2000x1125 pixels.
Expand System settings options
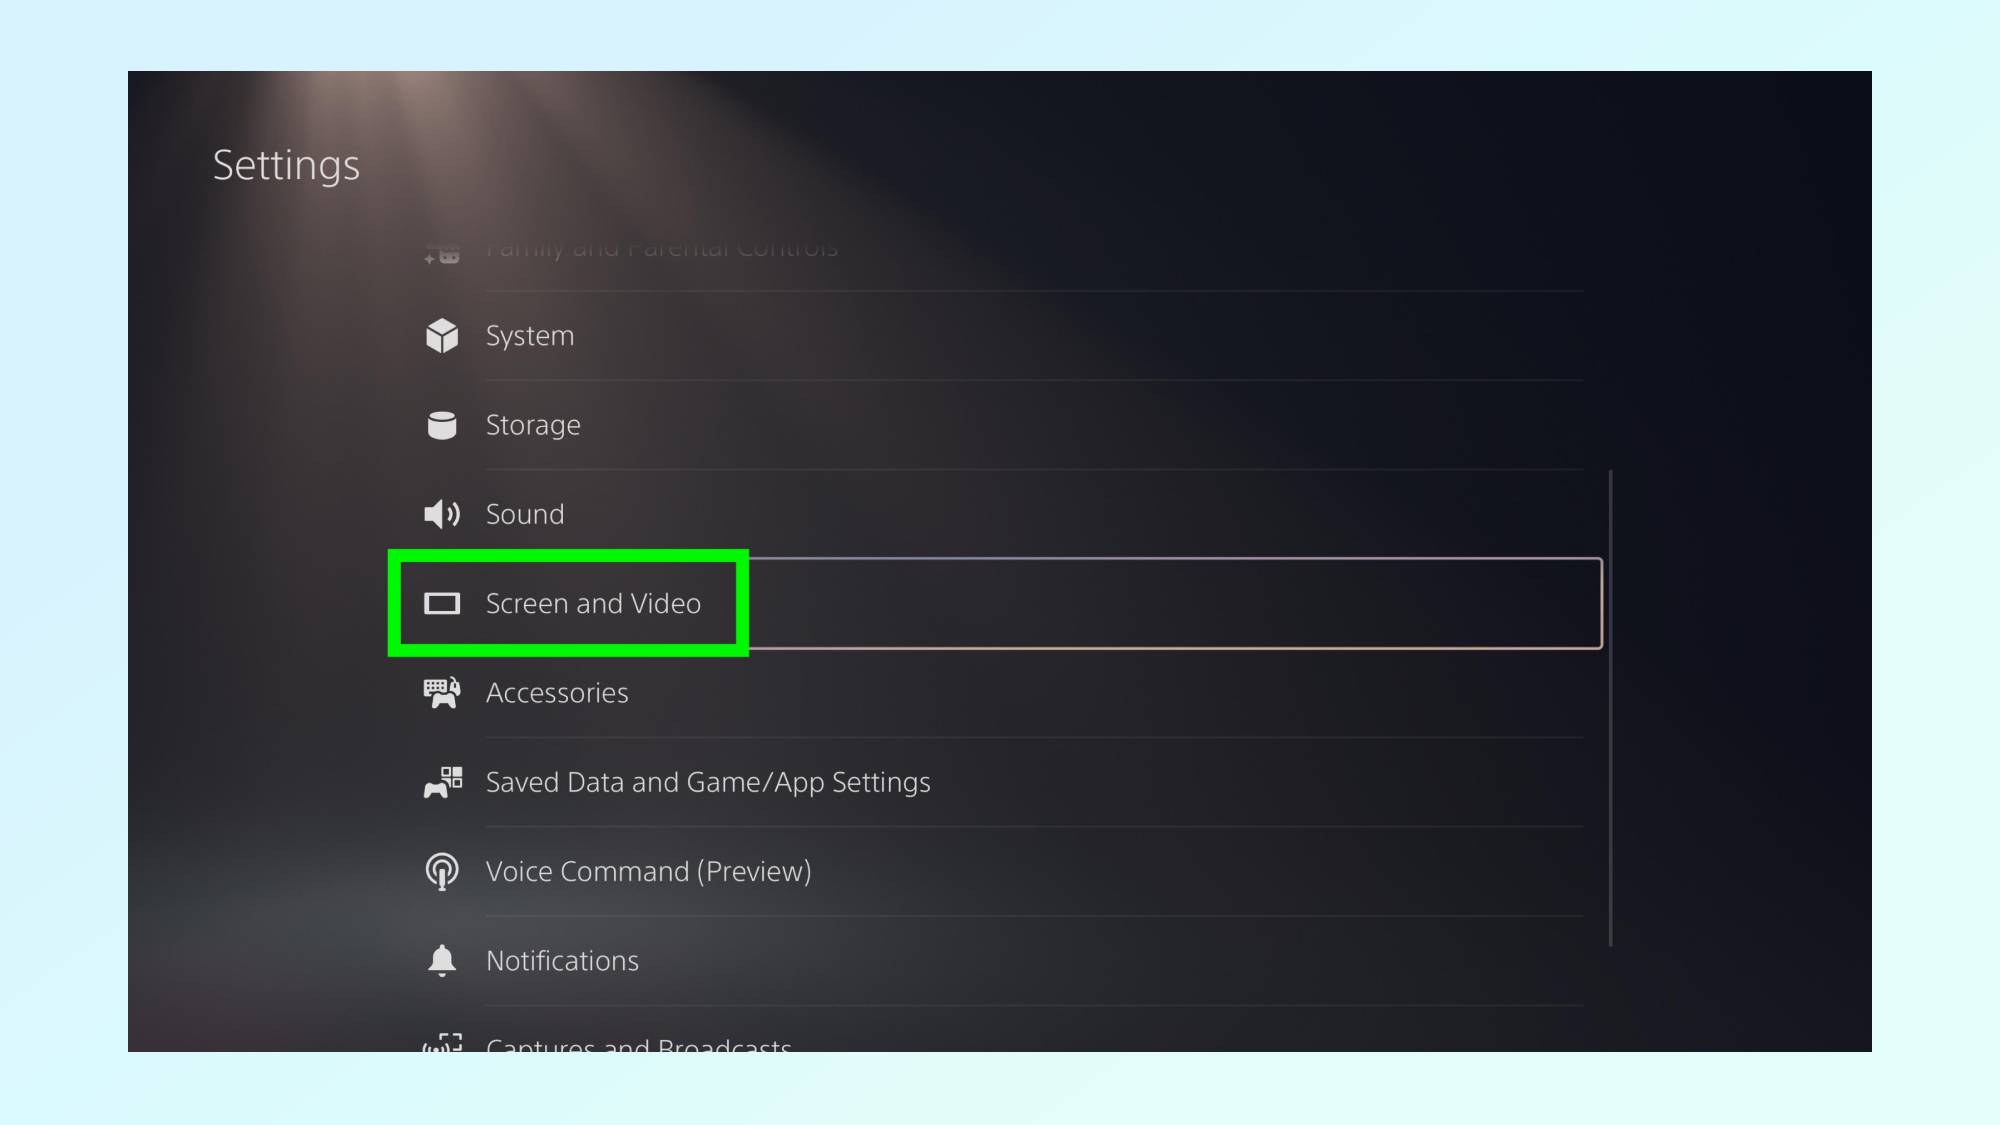(x=530, y=335)
